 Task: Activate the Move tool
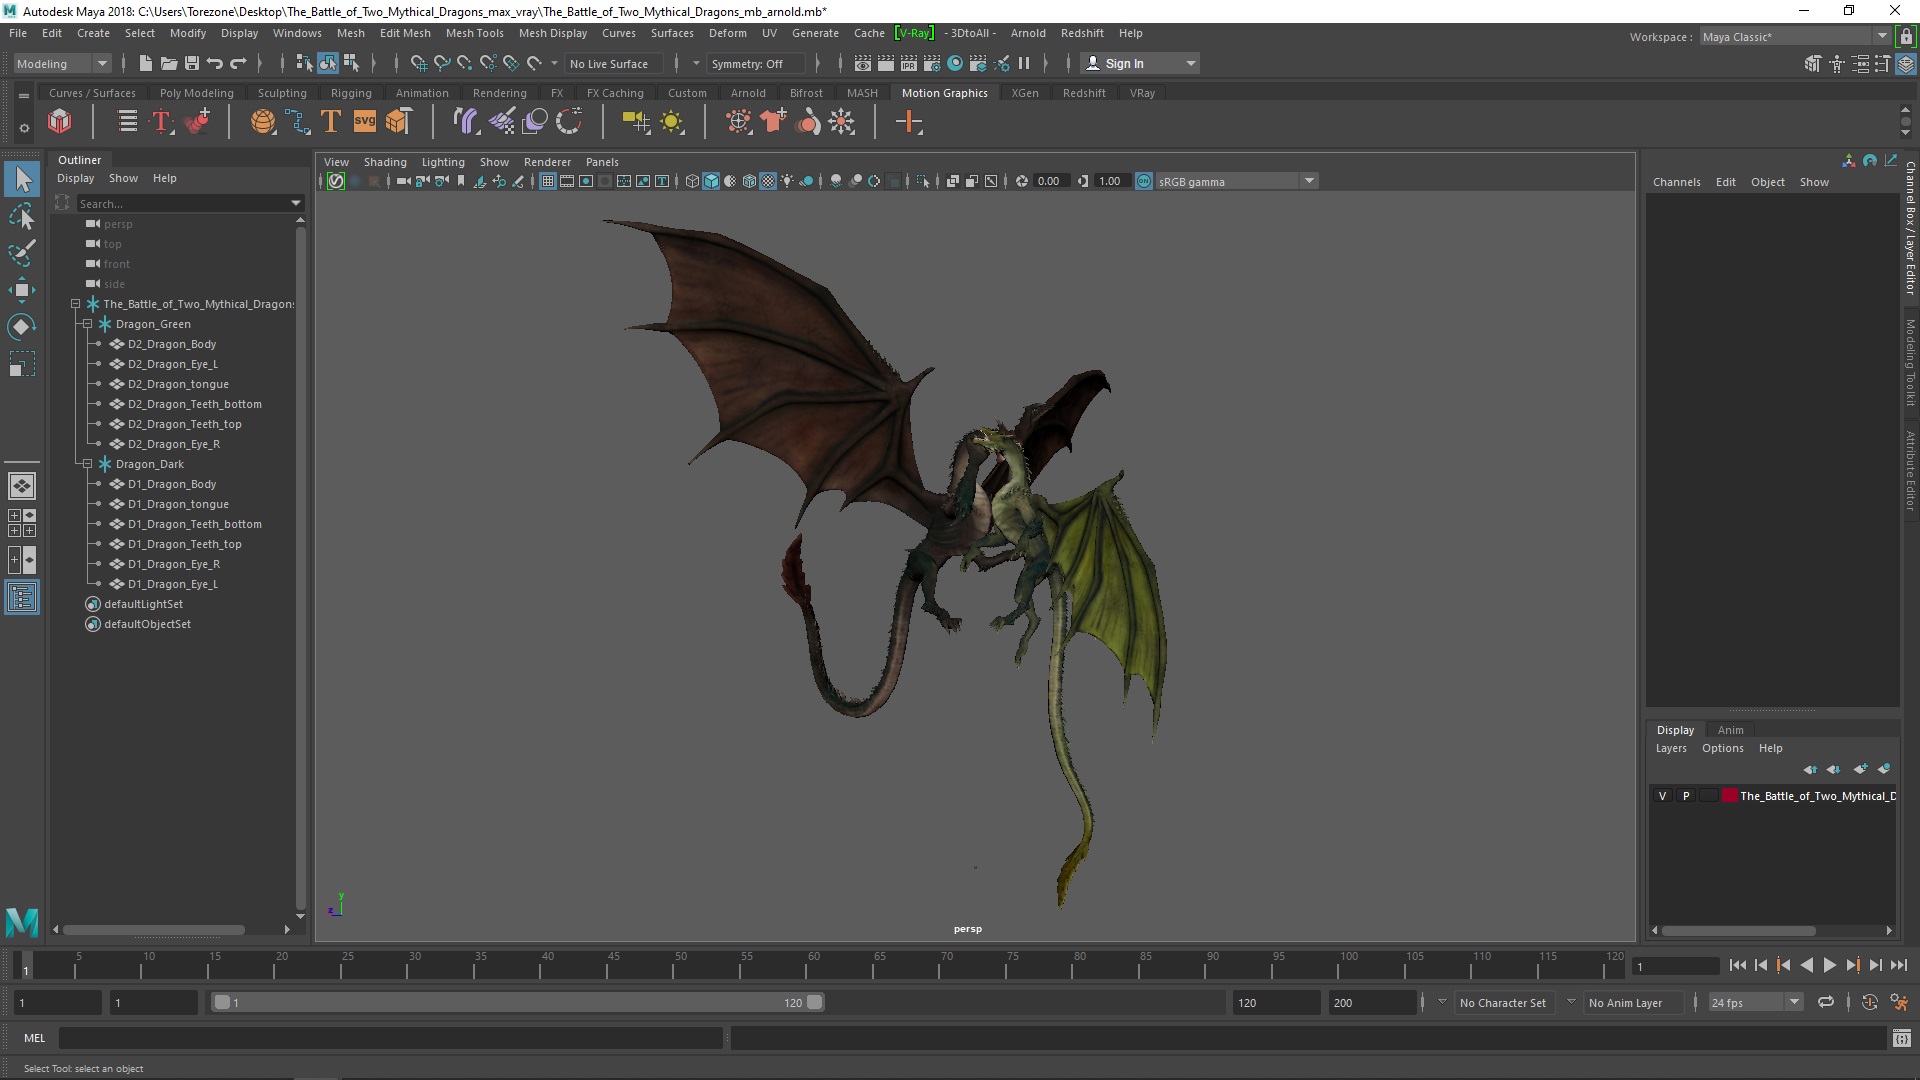tap(22, 290)
